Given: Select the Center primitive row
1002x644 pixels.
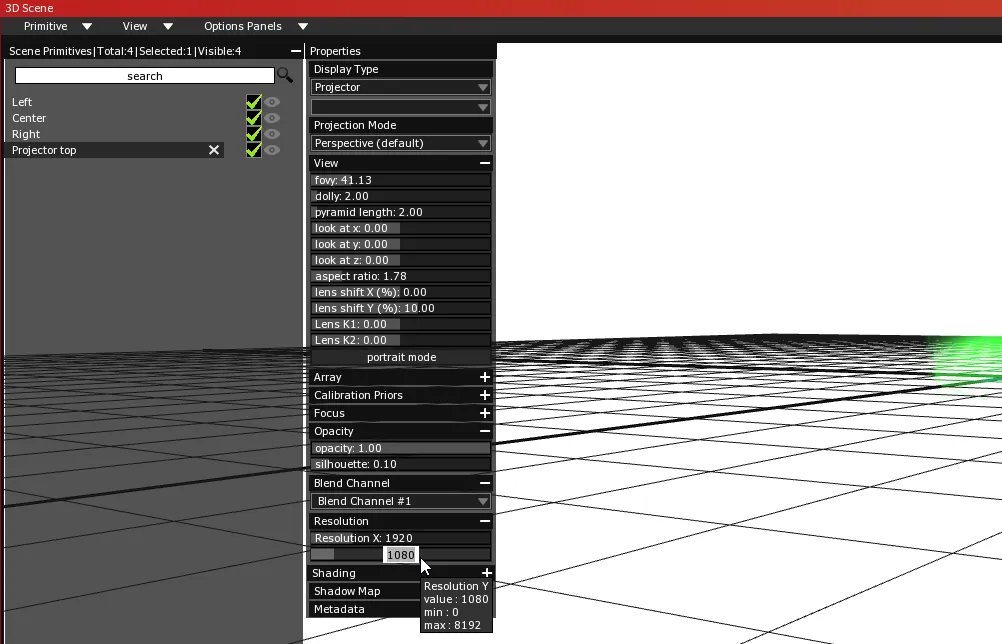Looking at the screenshot, I should coord(115,118).
